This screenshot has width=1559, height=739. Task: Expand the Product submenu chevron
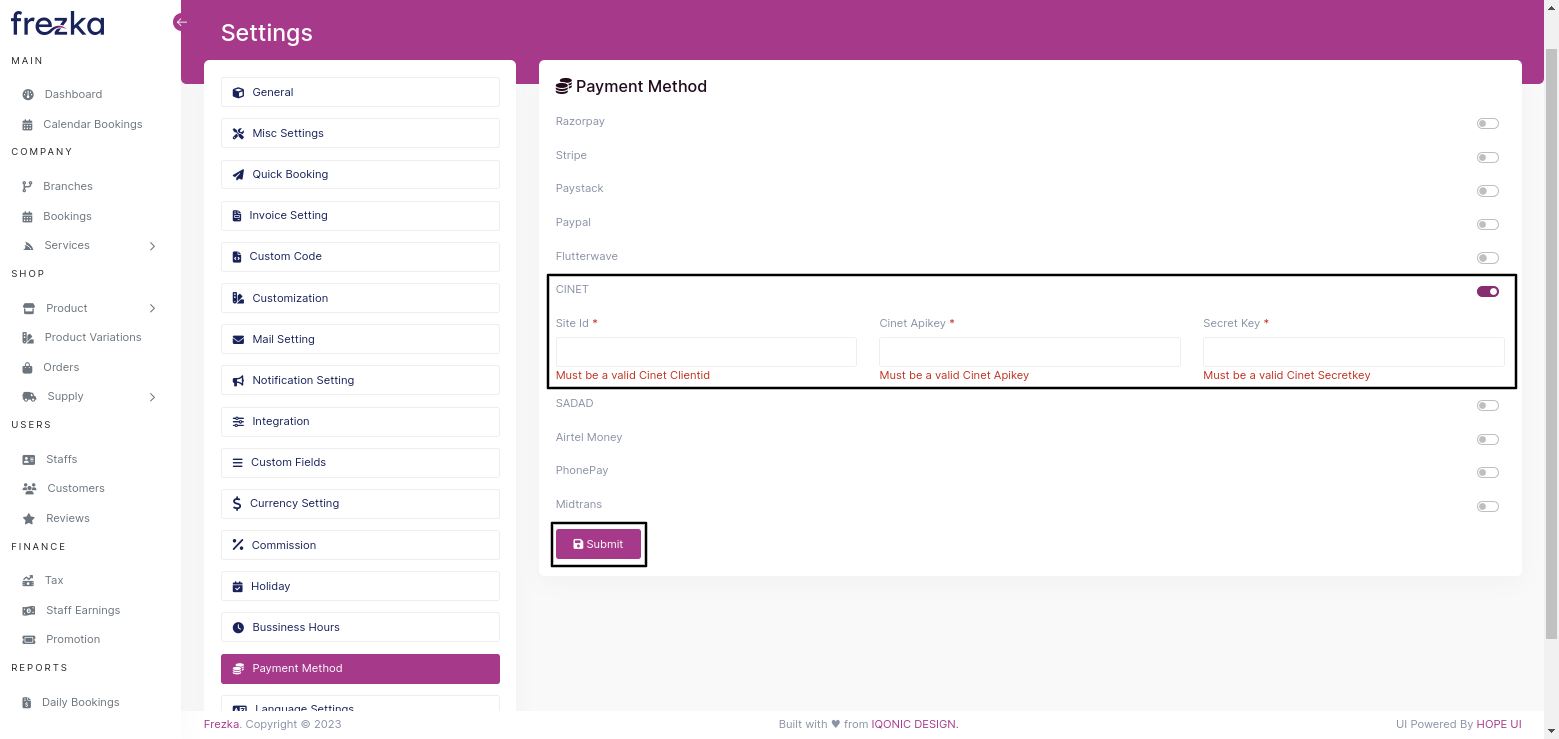pos(153,308)
